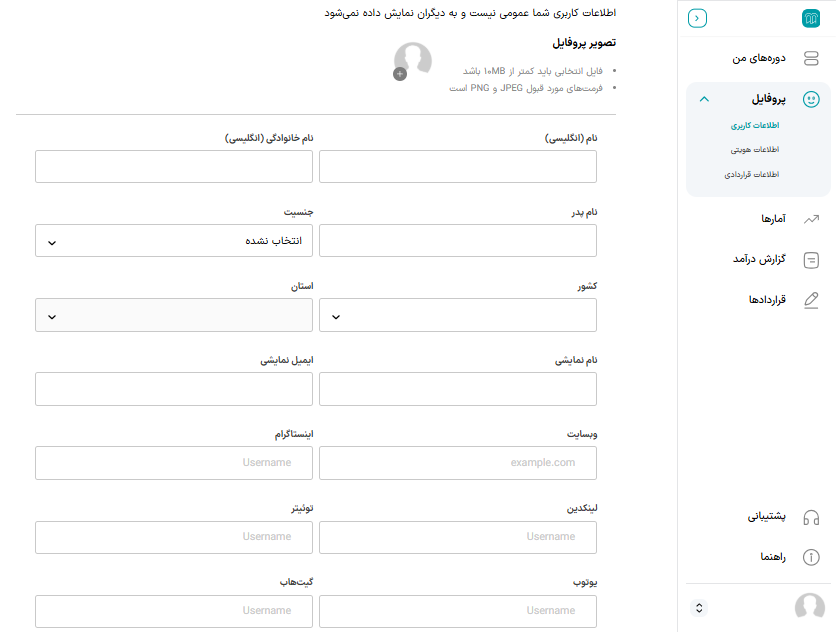Click the JPEG and PNG formats note
The image size is (836, 632).
[526, 88]
